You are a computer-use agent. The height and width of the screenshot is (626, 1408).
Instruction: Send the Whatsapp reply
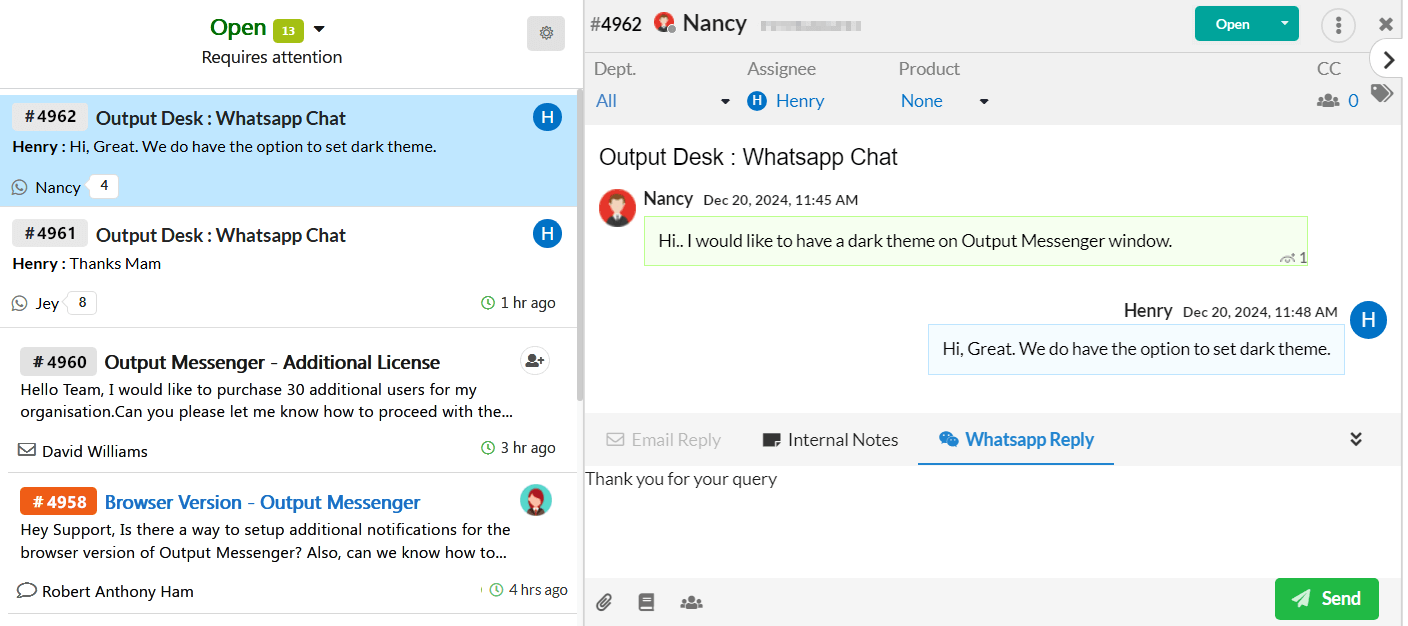[1327, 599]
